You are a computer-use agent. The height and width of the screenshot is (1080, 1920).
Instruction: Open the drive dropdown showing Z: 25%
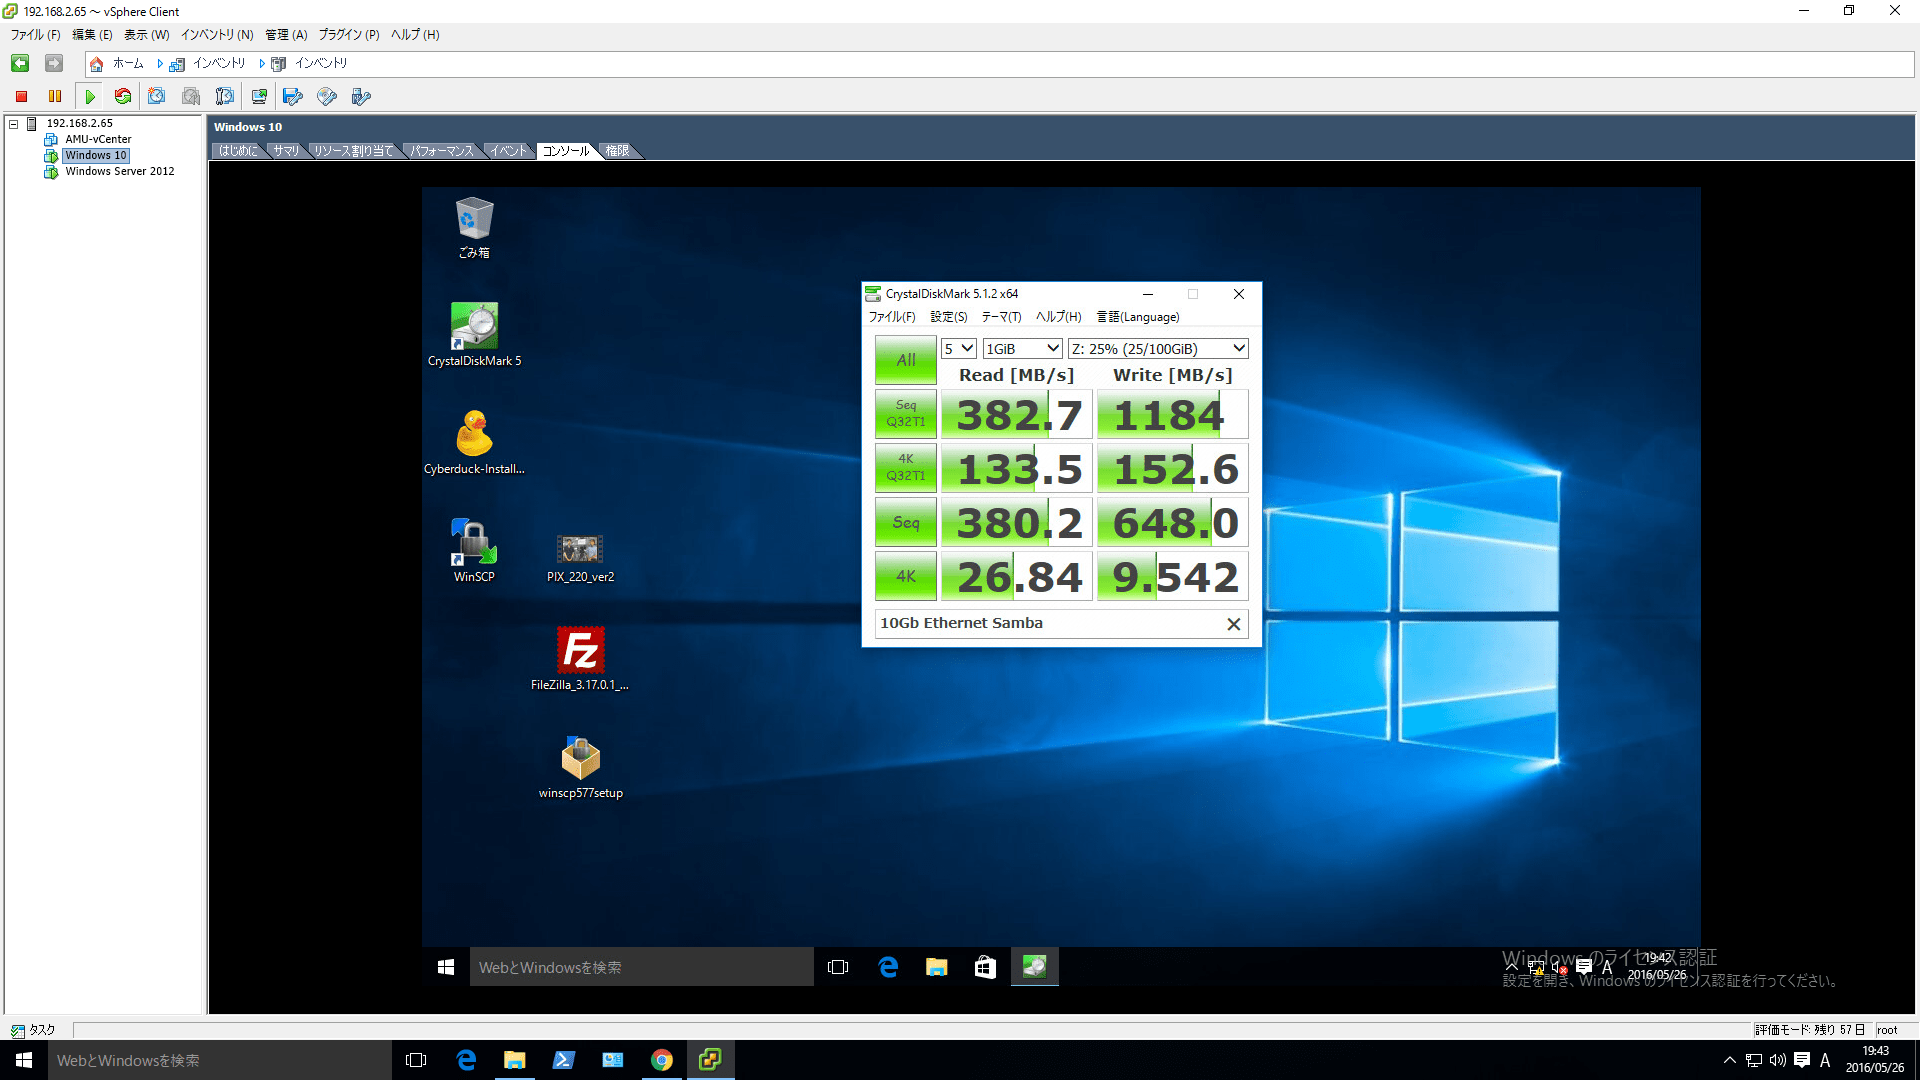1158,349
